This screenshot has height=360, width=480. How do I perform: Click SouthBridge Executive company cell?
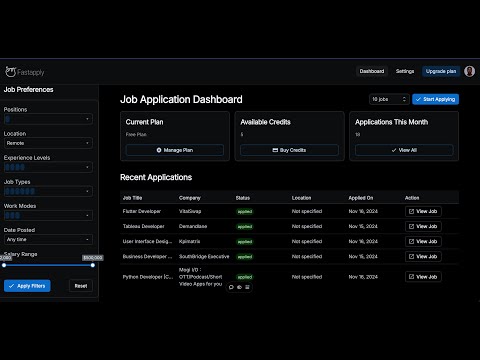coord(204,256)
